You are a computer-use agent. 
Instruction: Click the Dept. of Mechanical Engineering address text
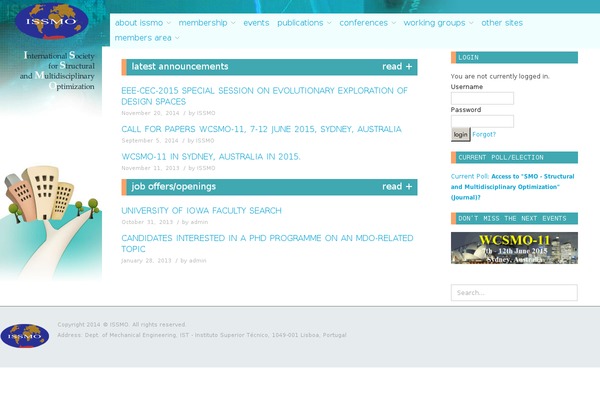point(202,335)
